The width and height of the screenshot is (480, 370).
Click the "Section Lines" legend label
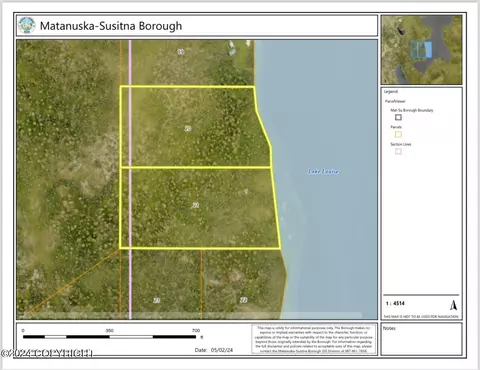tap(401, 144)
